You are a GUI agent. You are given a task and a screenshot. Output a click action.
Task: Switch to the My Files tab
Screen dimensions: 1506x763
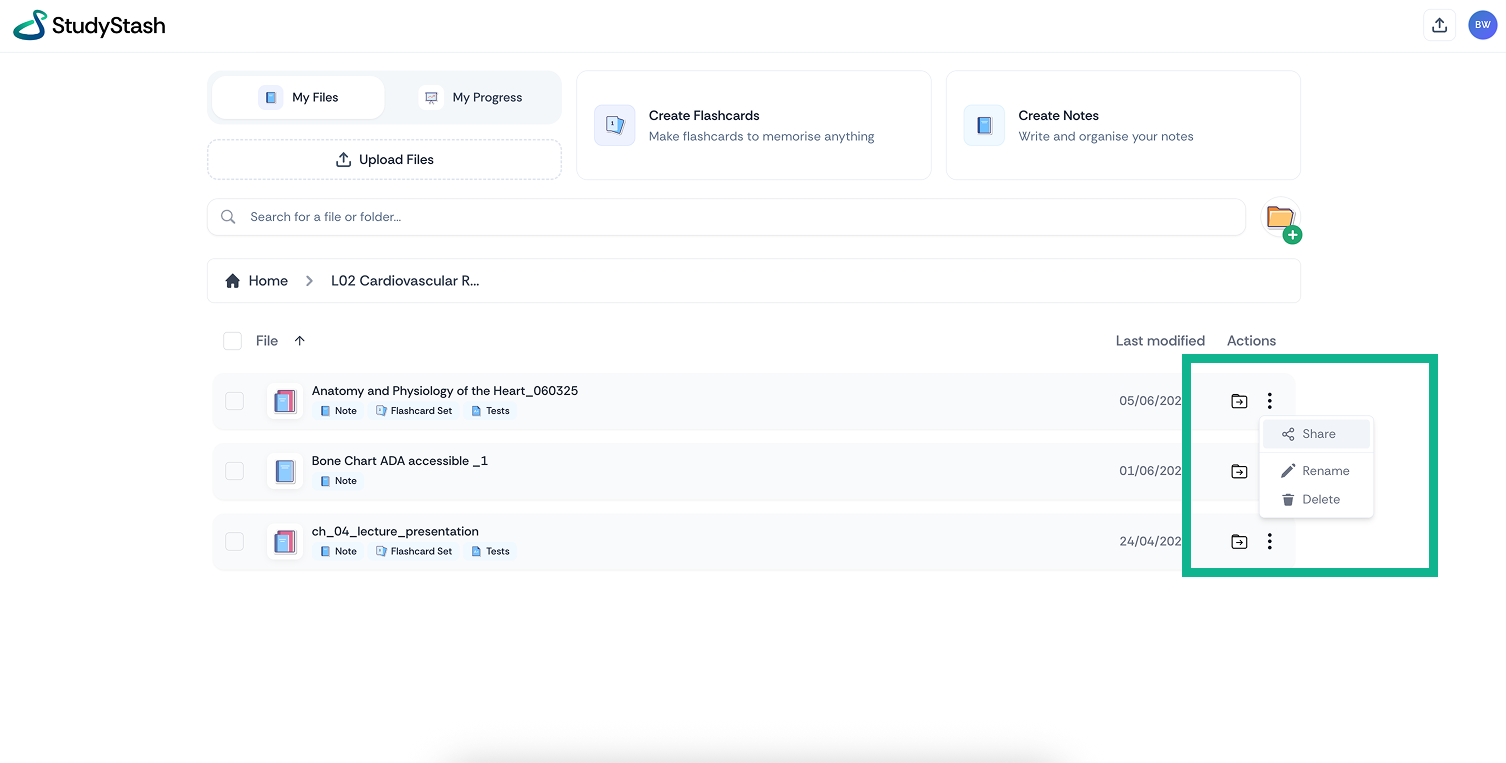298,98
